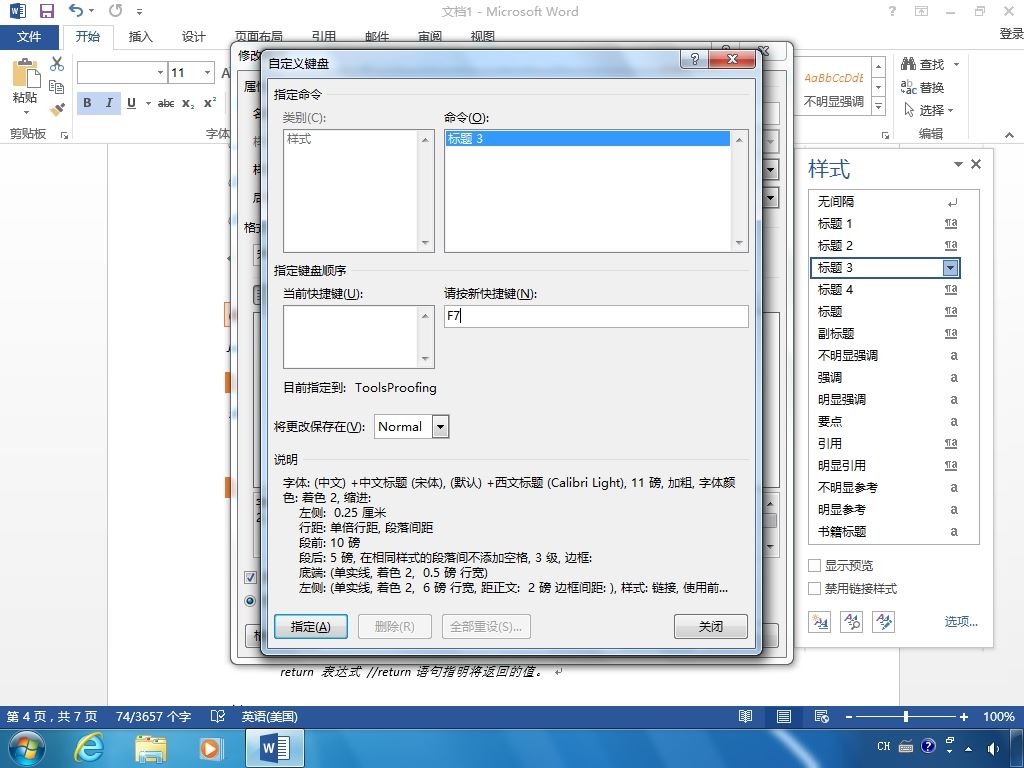Select Heading 3 in commands list
This screenshot has width=1024, height=768.
(x=587, y=138)
